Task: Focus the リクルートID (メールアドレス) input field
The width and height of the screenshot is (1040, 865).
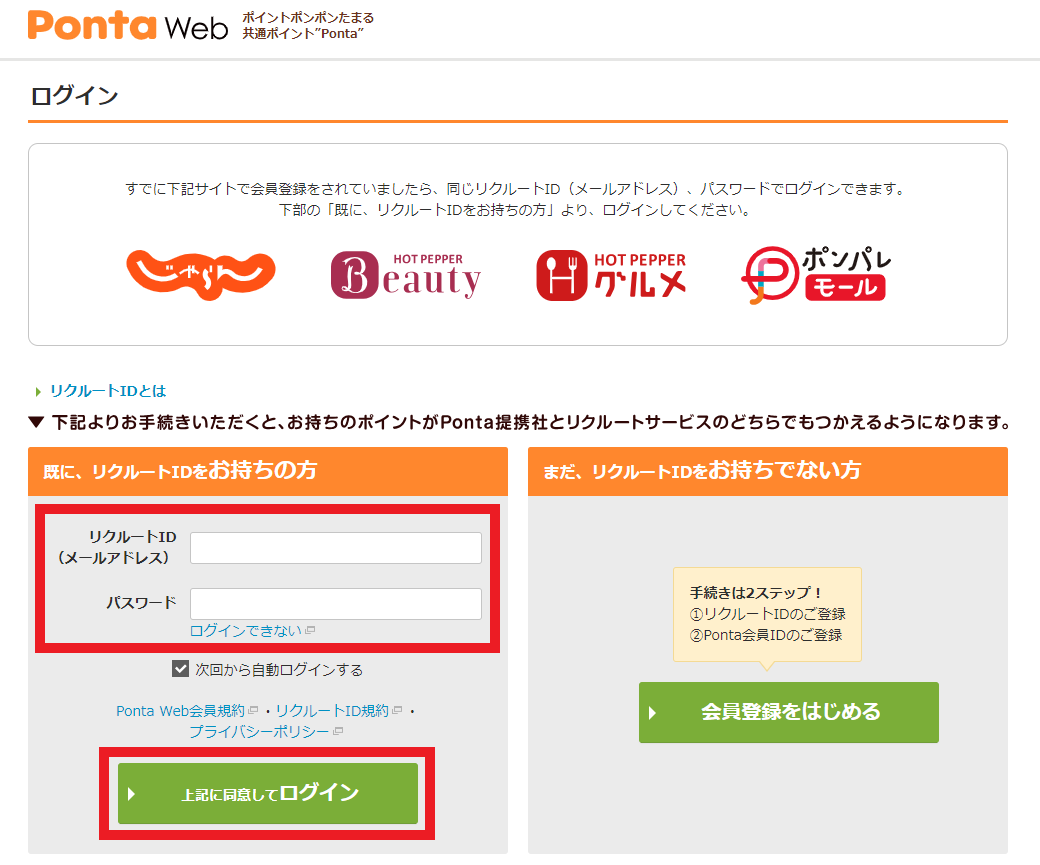Action: pos(335,548)
